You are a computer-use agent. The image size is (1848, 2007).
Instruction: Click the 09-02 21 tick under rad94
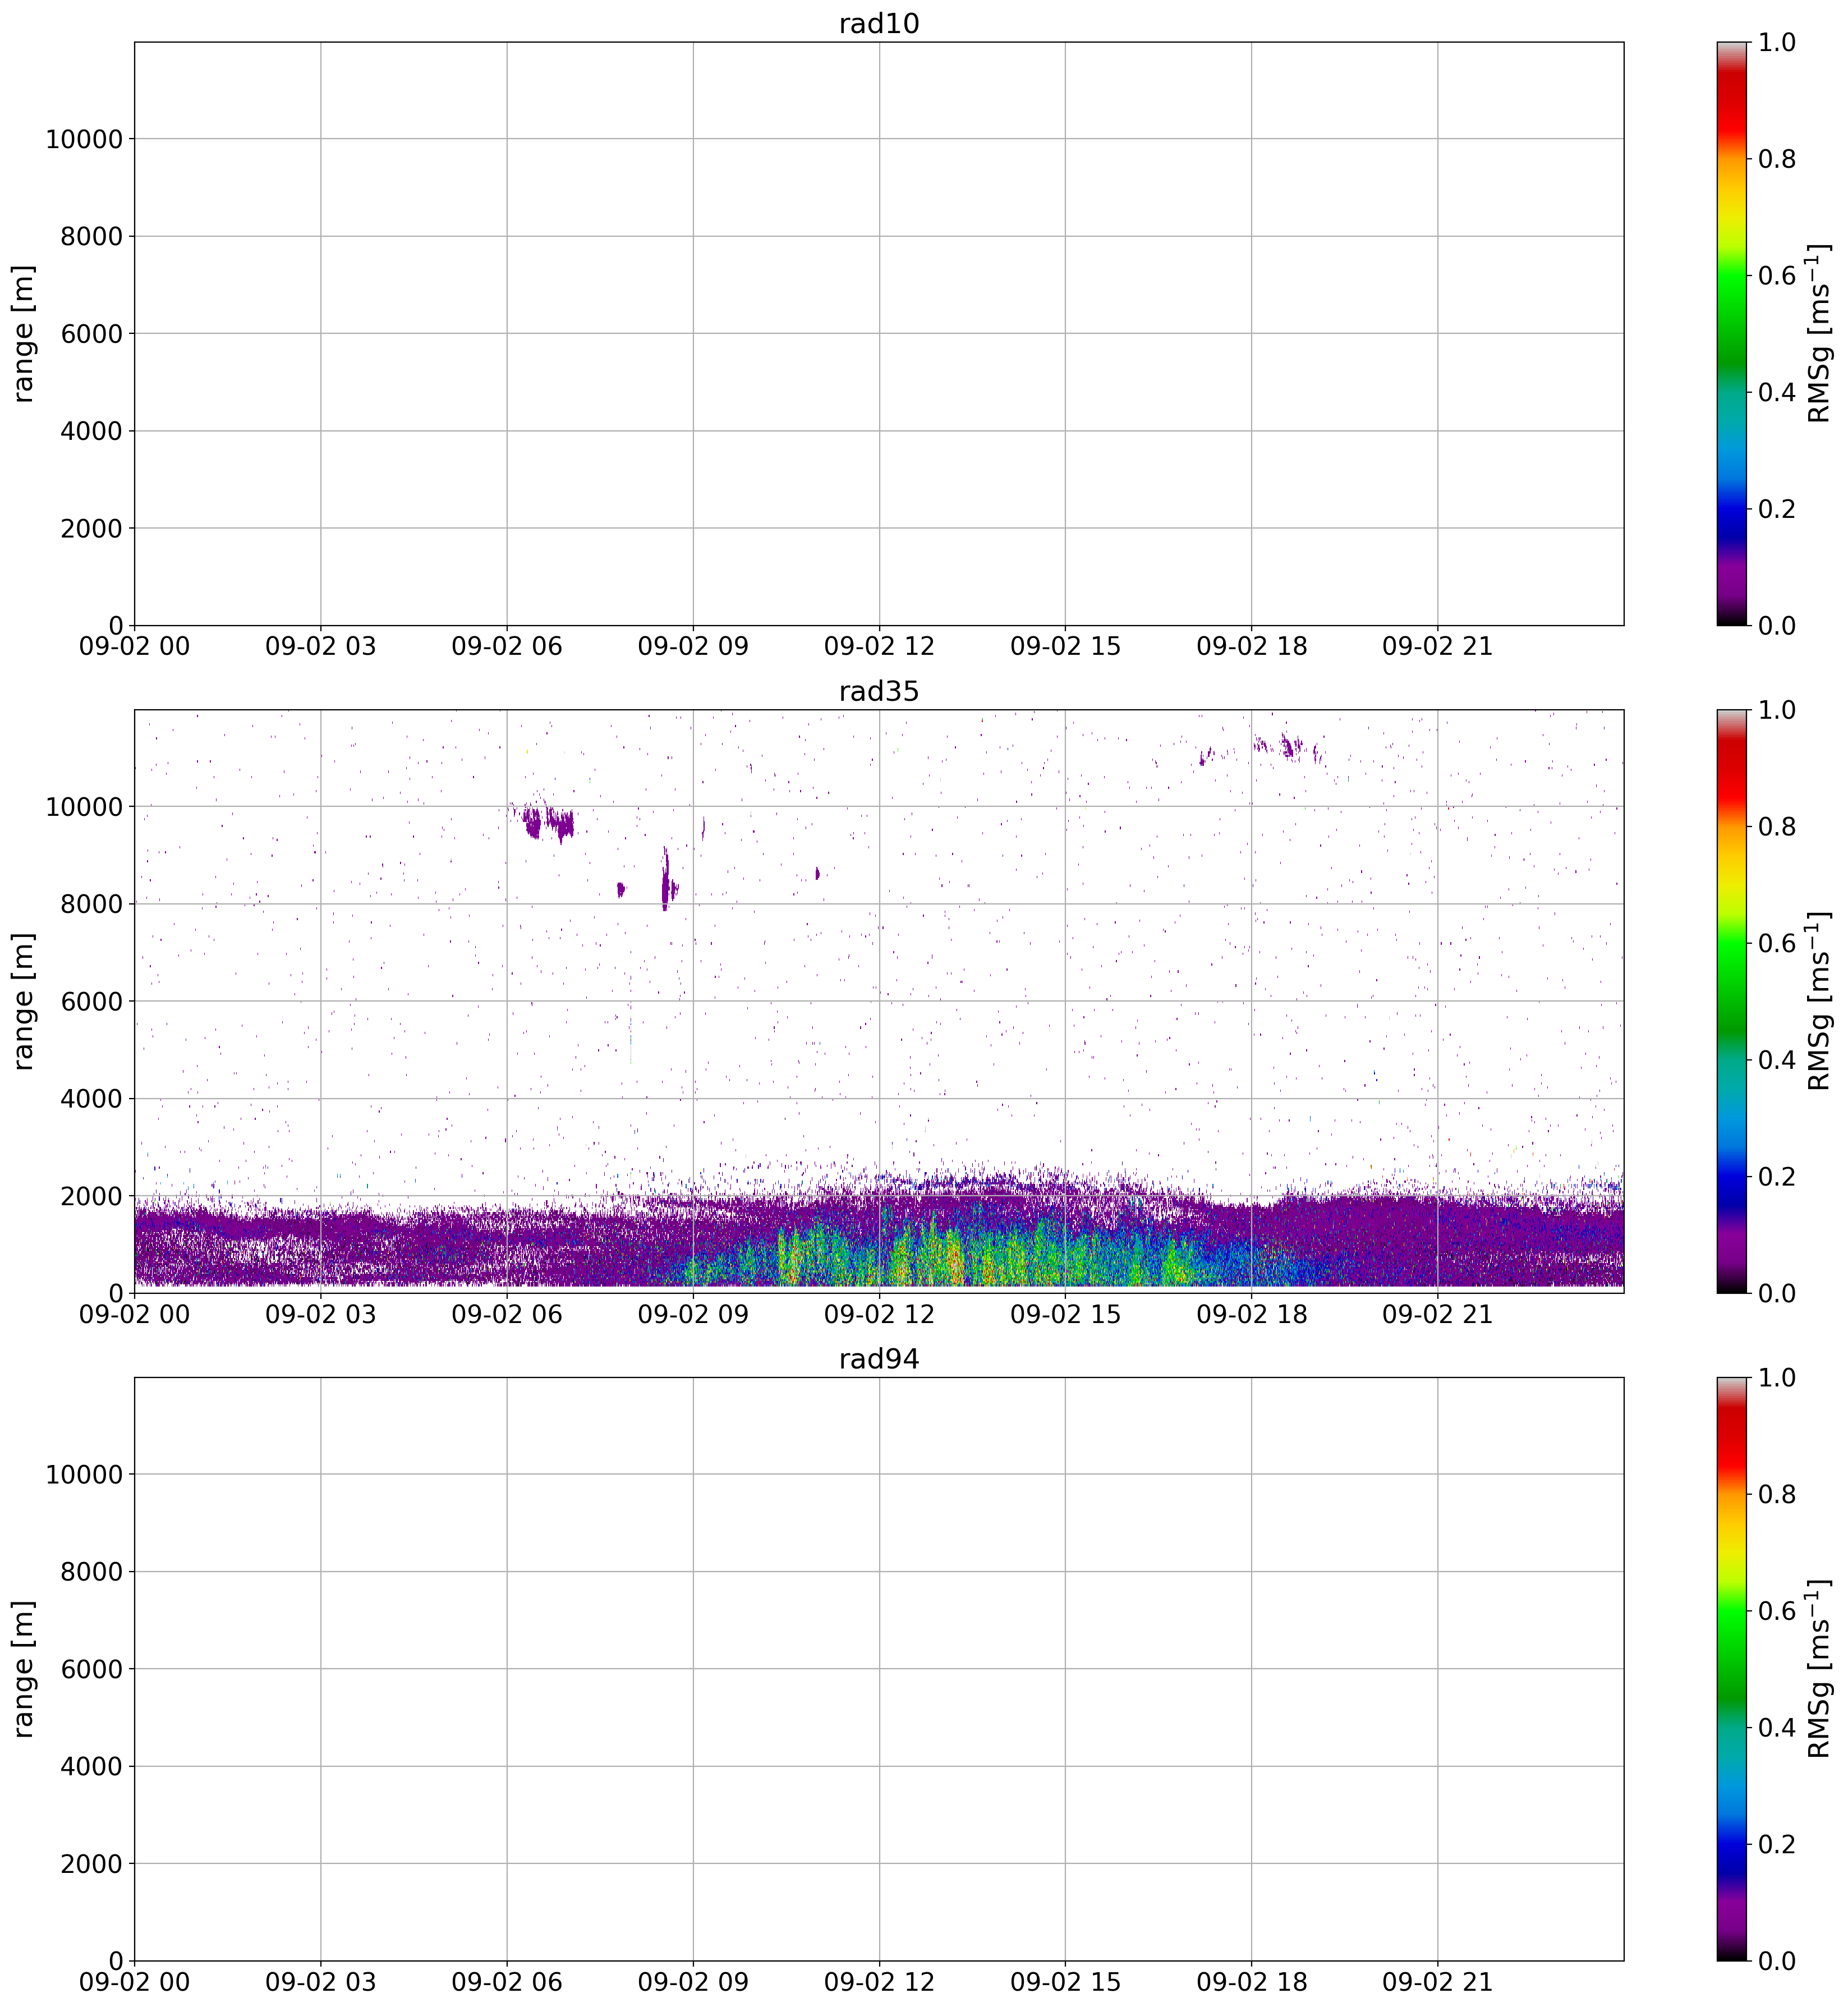[x=1437, y=1981]
